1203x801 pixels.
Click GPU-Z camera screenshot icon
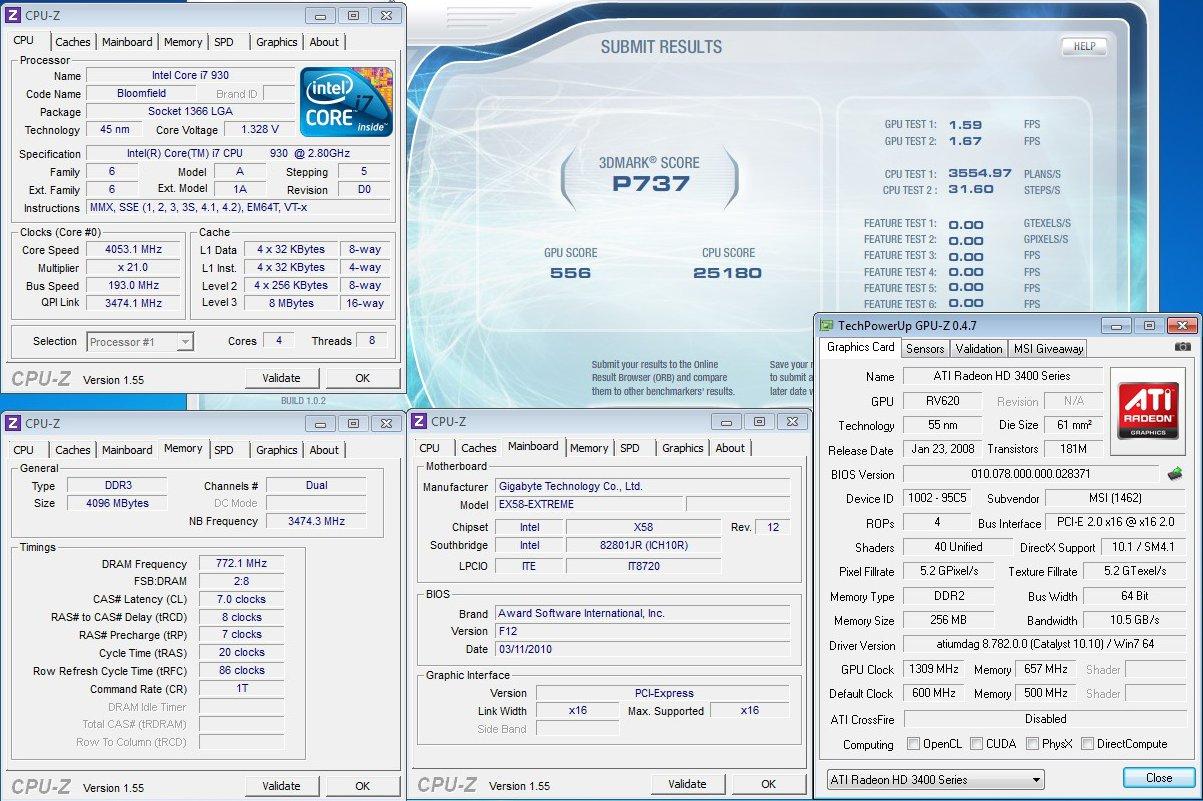(1183, 346)
